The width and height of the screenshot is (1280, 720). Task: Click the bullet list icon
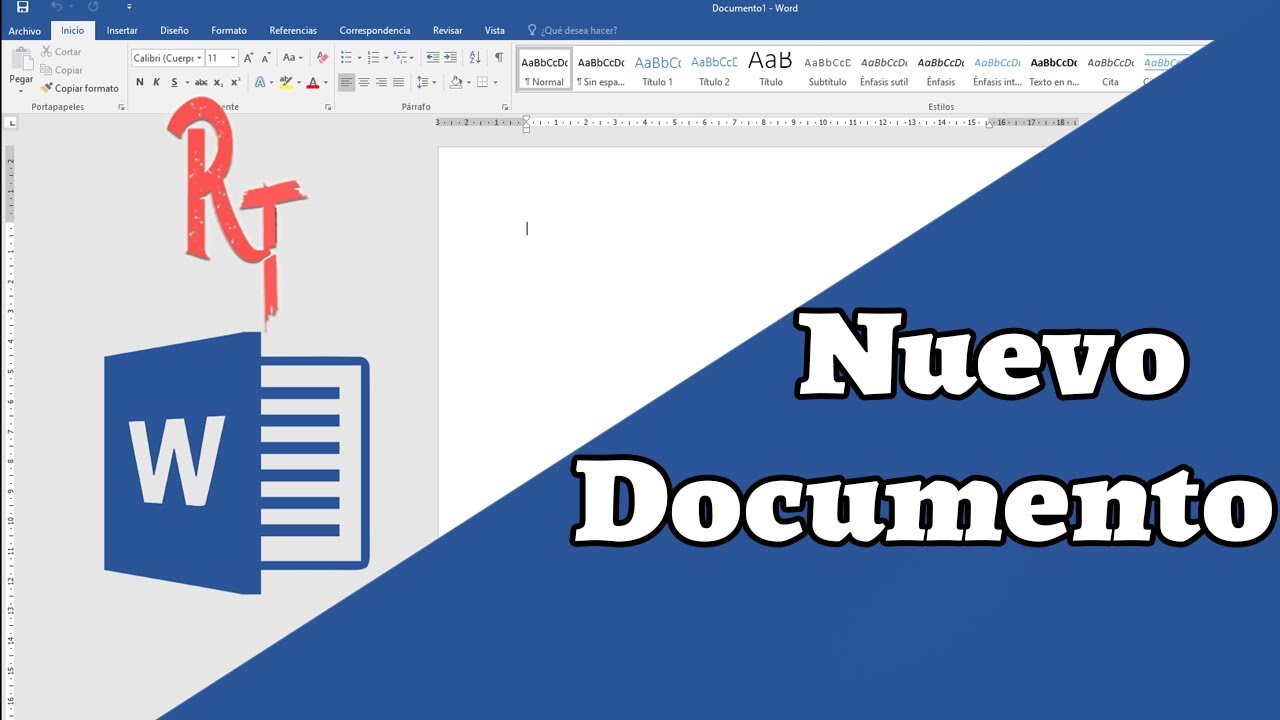(x=346, y=58)
